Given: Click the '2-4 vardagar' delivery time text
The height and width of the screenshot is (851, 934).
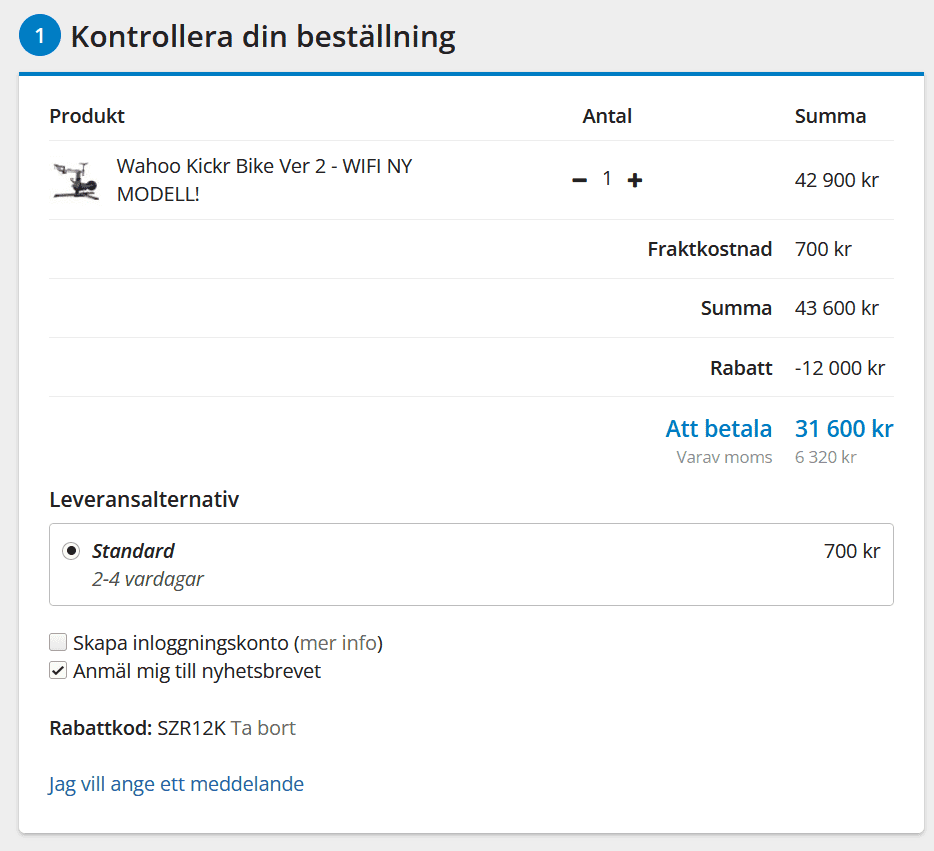Looking at the screenshot, I should pyautogui.click(x=148, y=579).
